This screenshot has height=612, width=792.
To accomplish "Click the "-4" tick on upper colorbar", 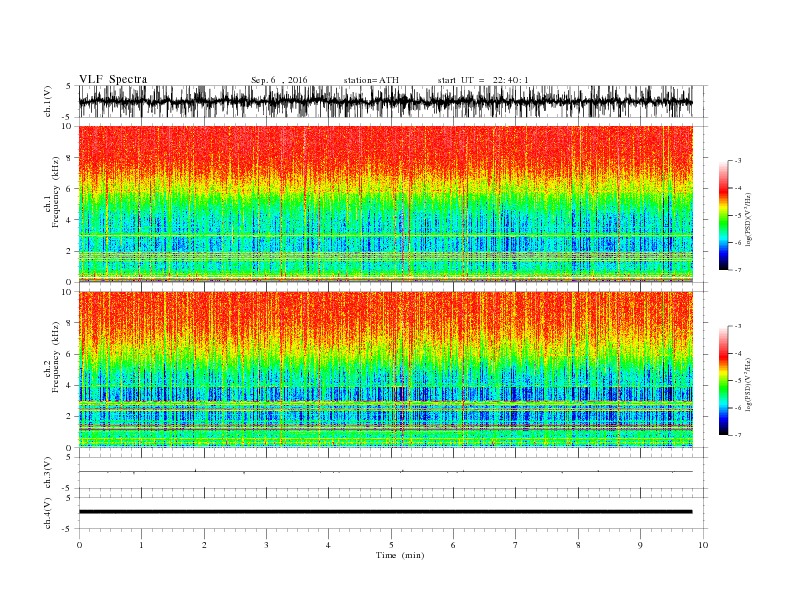I will (x=738, y=188).
